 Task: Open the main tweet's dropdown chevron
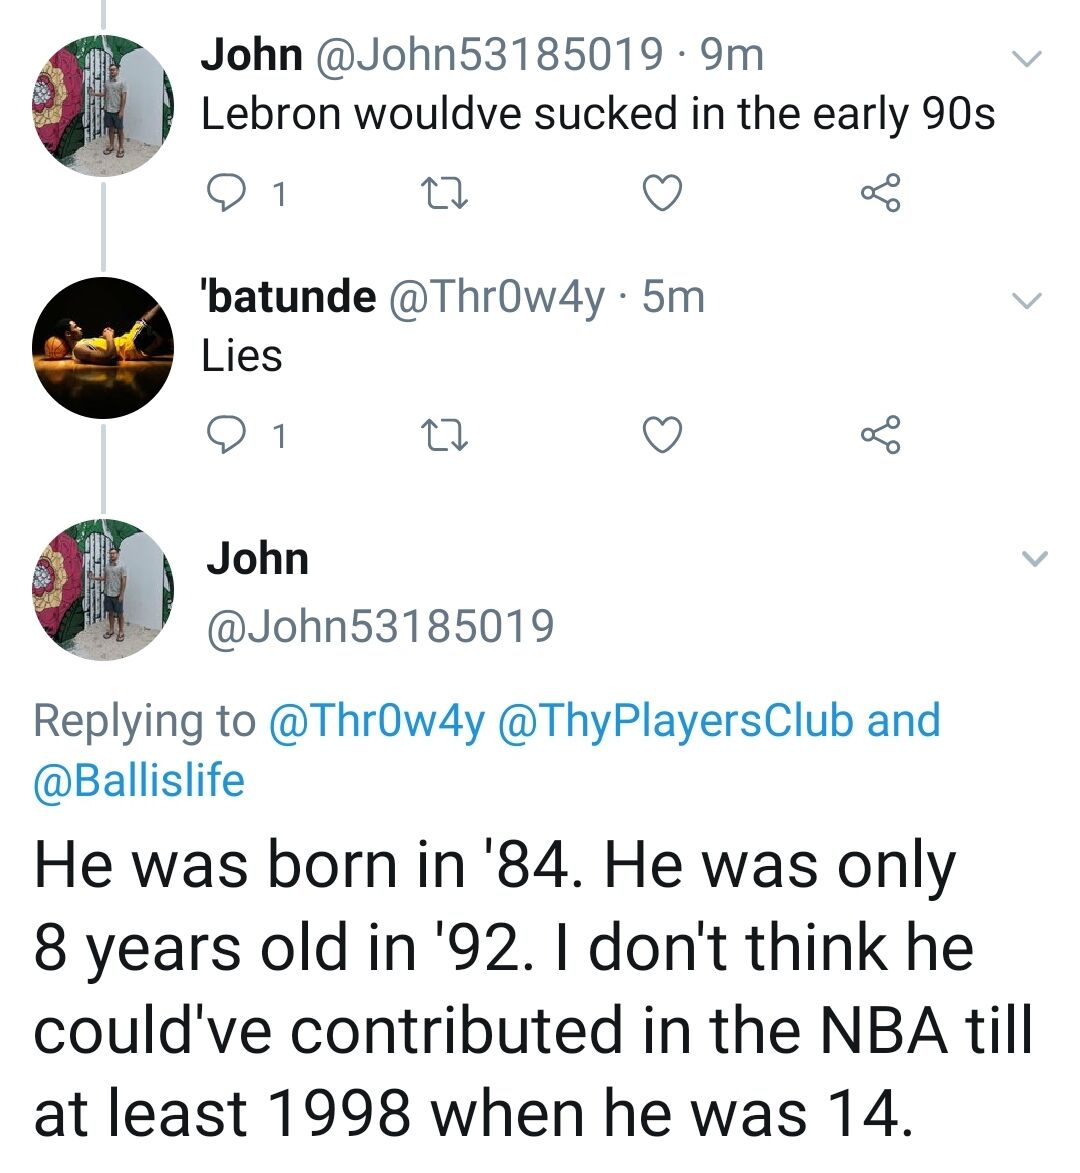click(1035, 558)
